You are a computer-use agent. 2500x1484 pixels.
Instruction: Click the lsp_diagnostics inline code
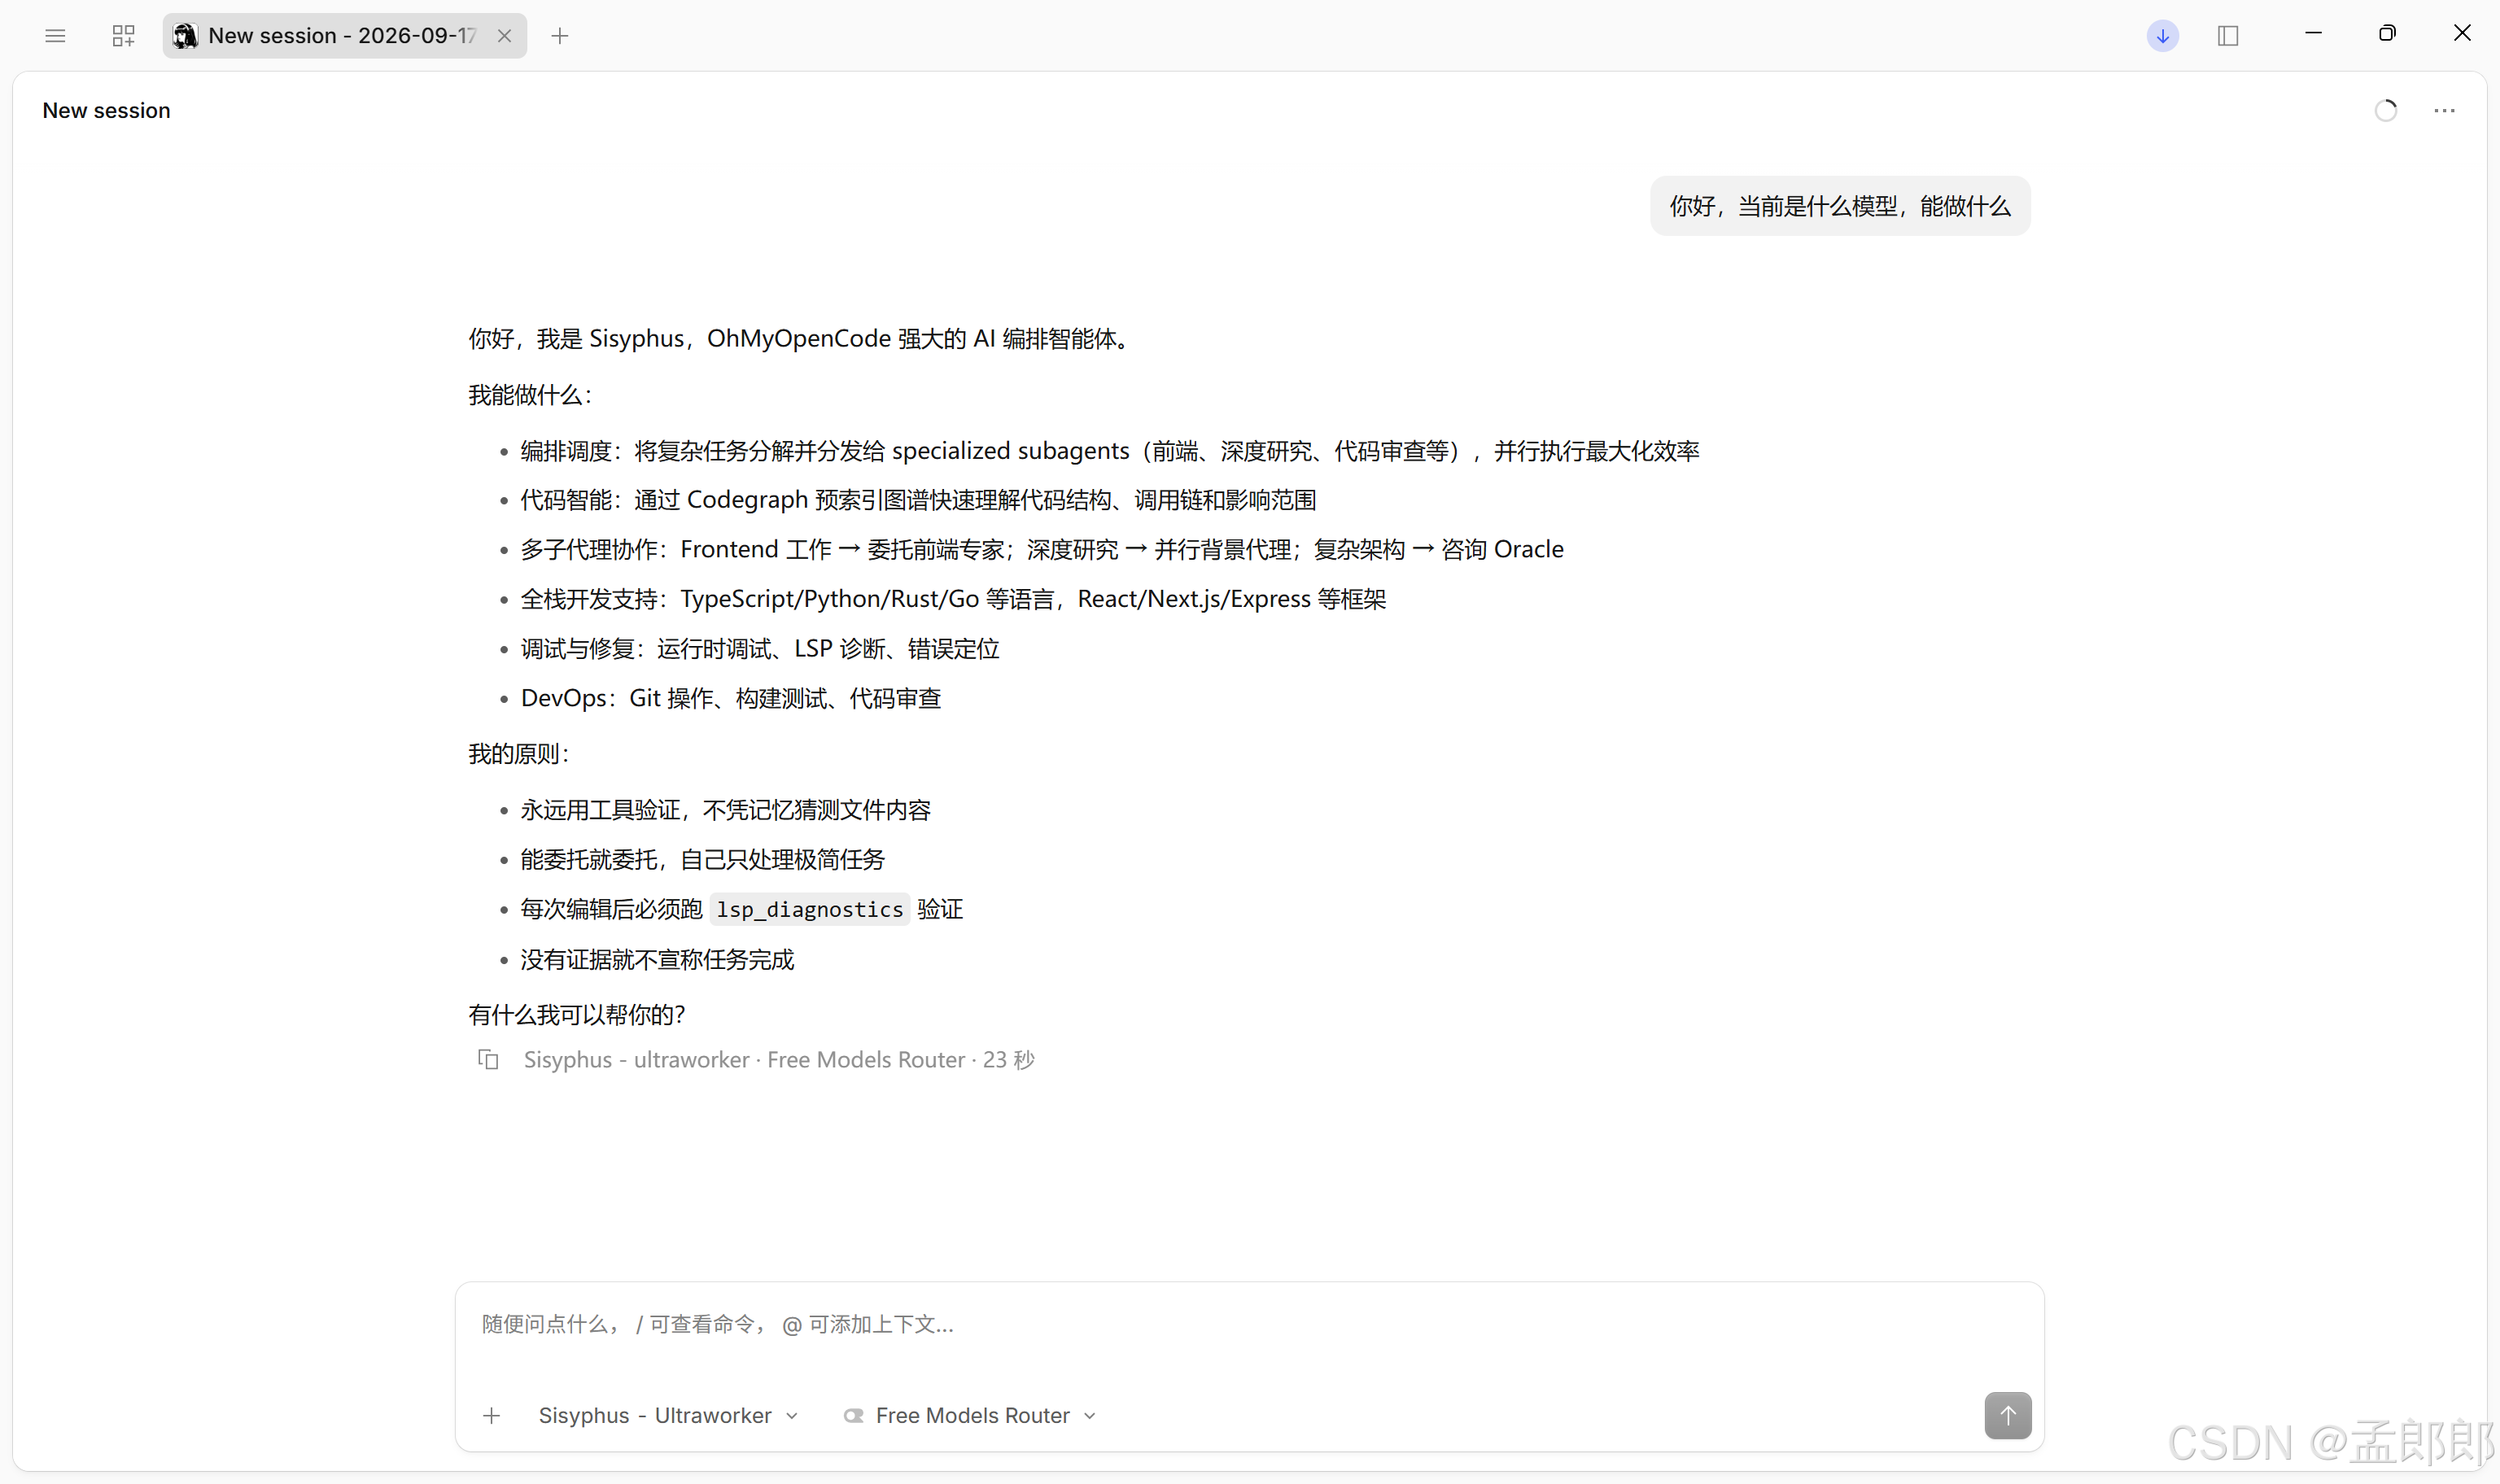(x=809, y=909)
